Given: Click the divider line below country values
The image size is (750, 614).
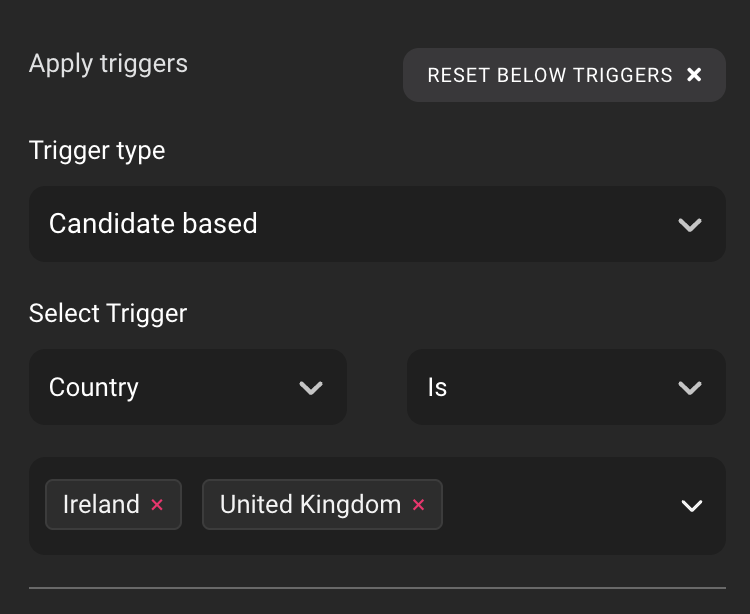Looking at the screenshot, I should [x=377, y=588].
